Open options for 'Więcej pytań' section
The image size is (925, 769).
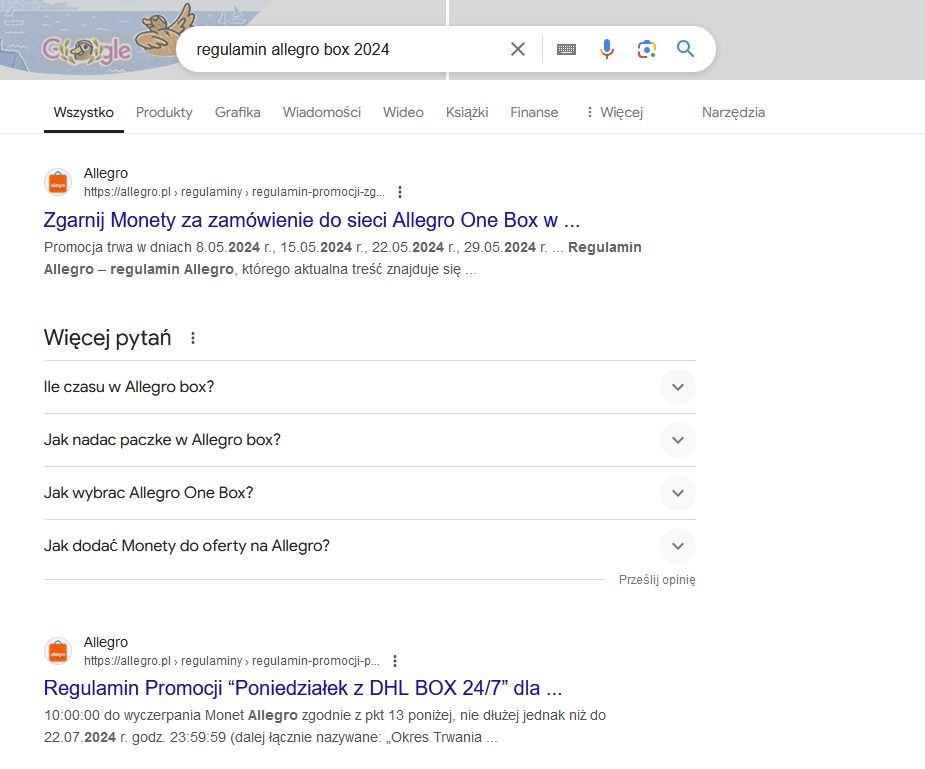tap(192, 338)
